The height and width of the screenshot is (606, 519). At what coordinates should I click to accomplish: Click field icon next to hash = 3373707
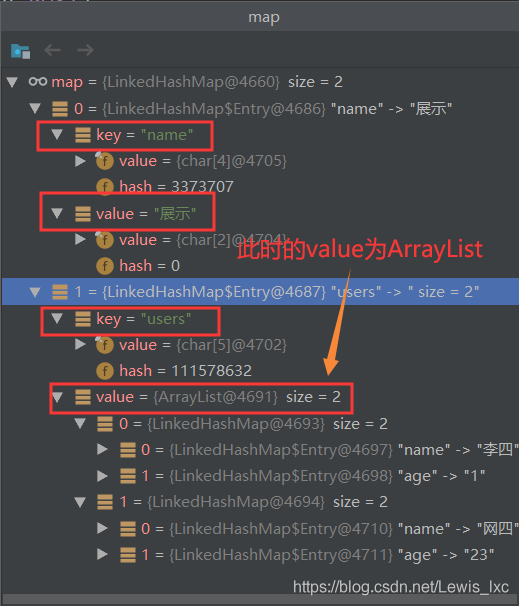pos(105,186)
